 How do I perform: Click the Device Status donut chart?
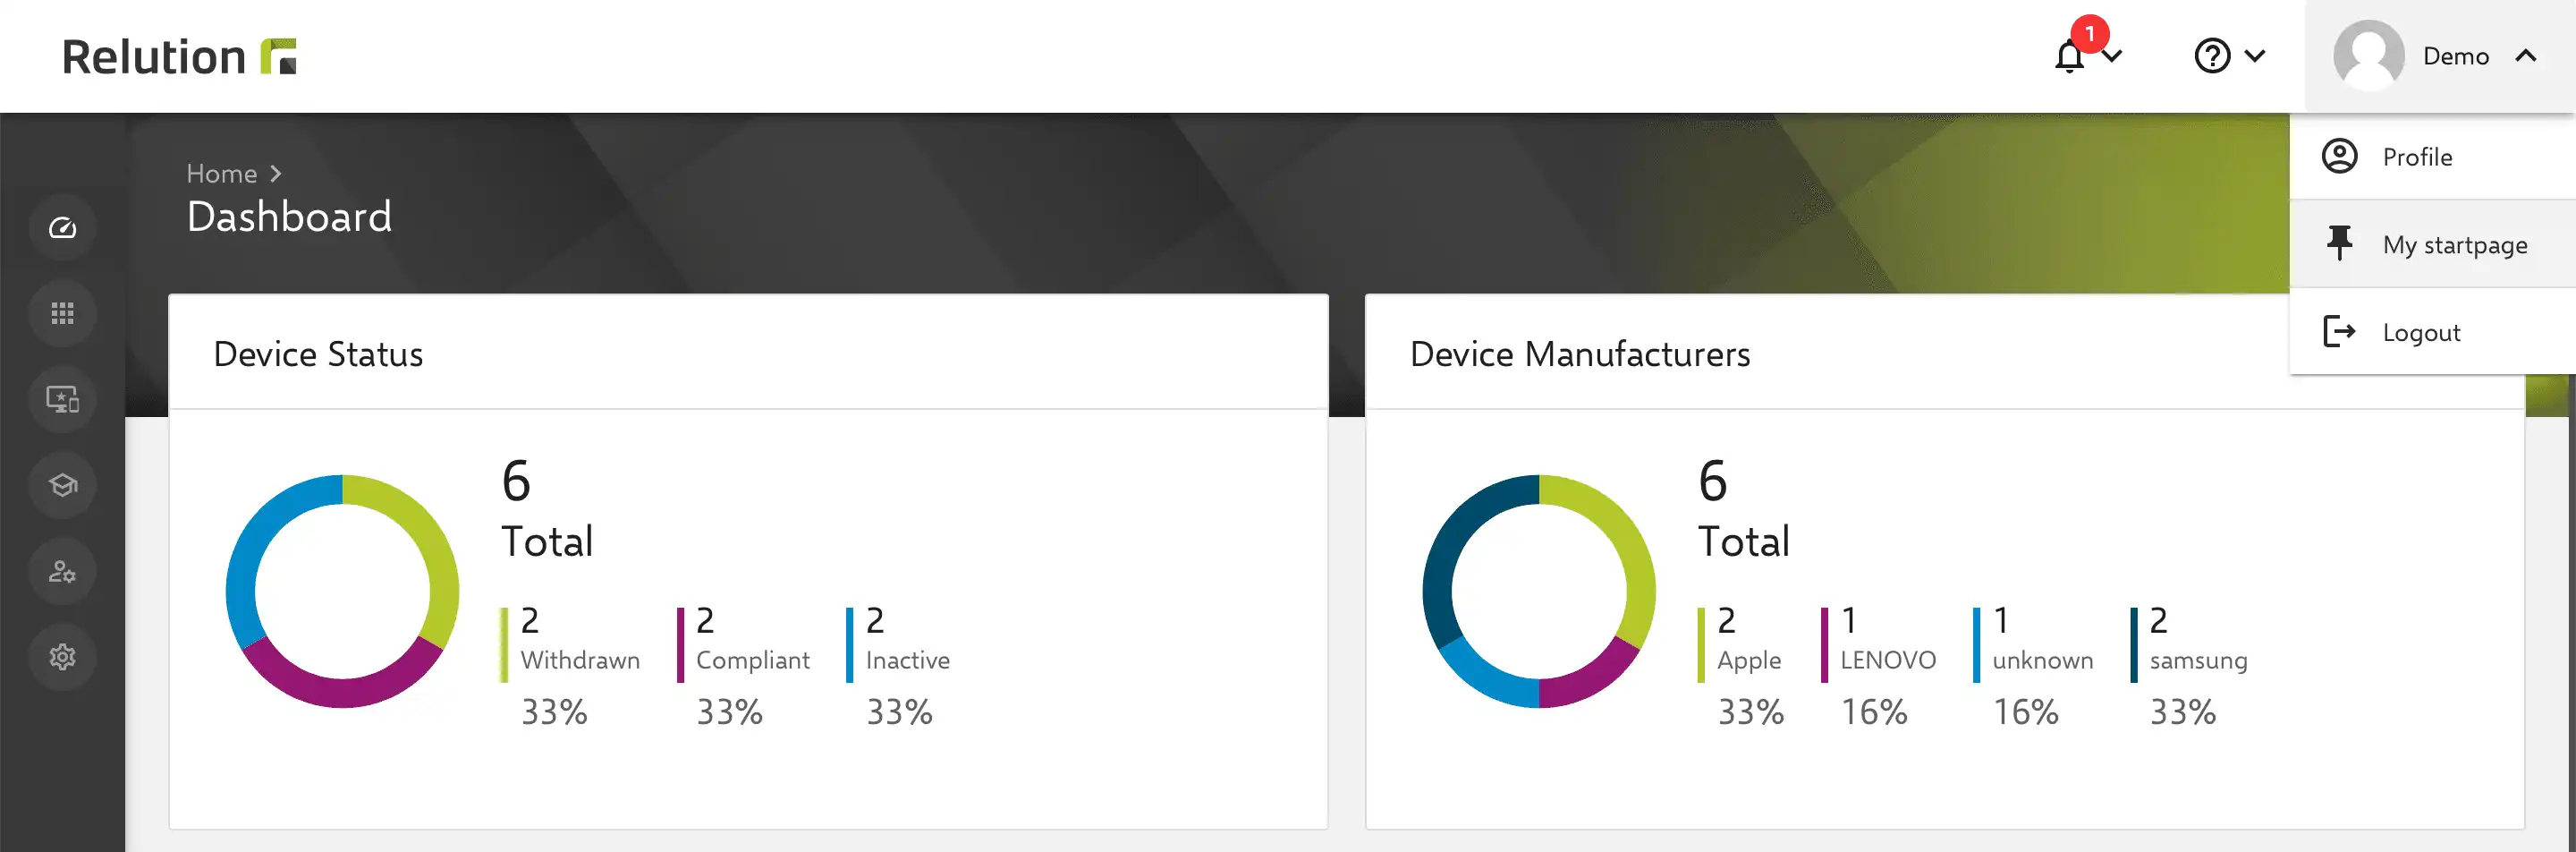[x=342, y=591]
